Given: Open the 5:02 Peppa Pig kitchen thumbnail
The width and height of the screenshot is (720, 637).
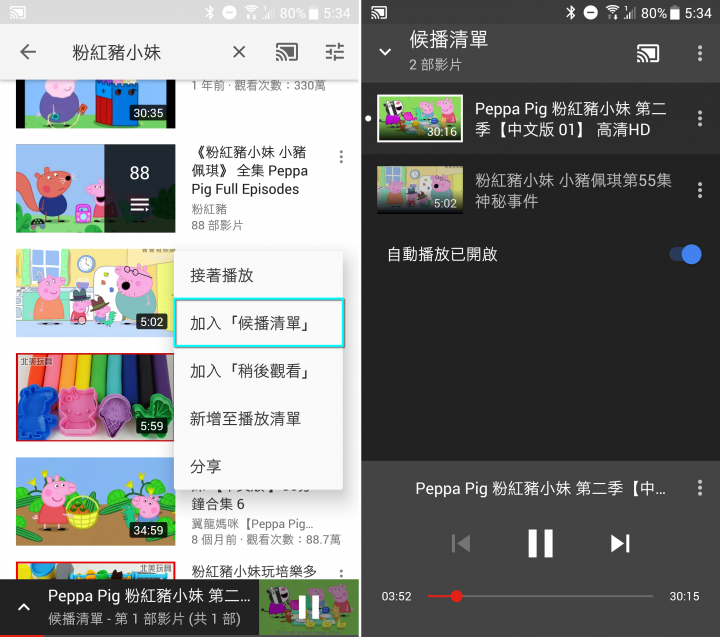Looking at the screenshot, I should click(x=95, y=293).
